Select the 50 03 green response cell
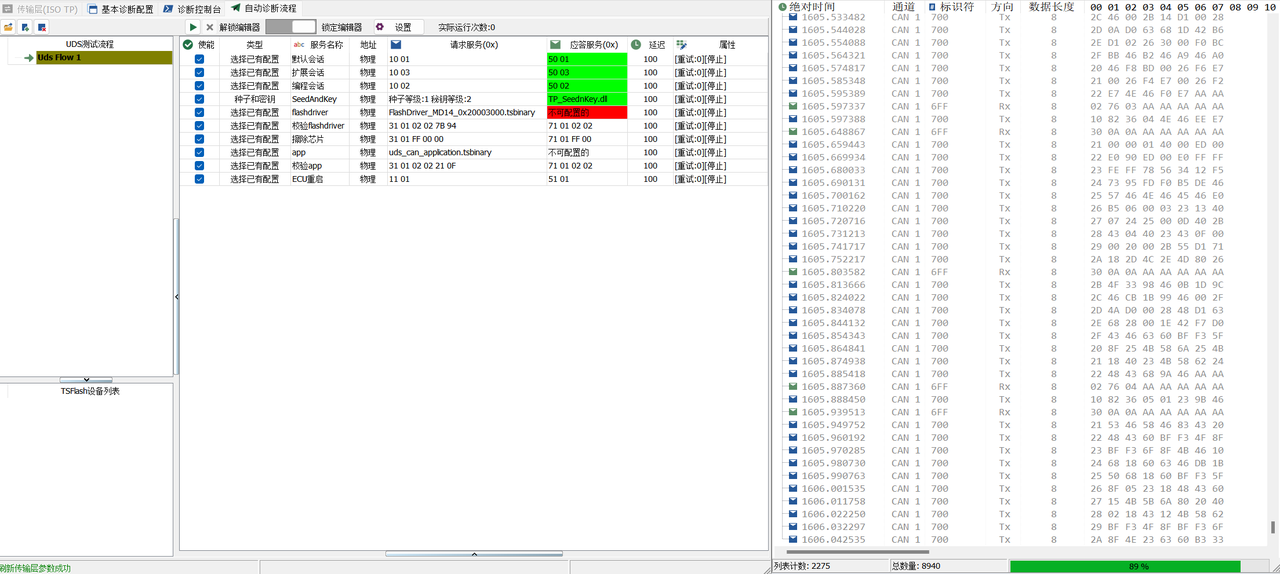 (x=587, y=73)
